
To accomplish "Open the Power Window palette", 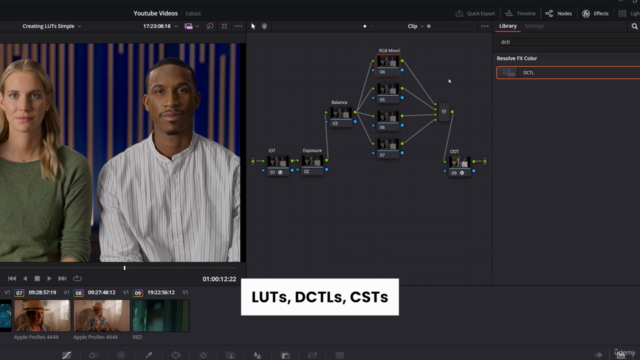I will (x=176, y=355).
